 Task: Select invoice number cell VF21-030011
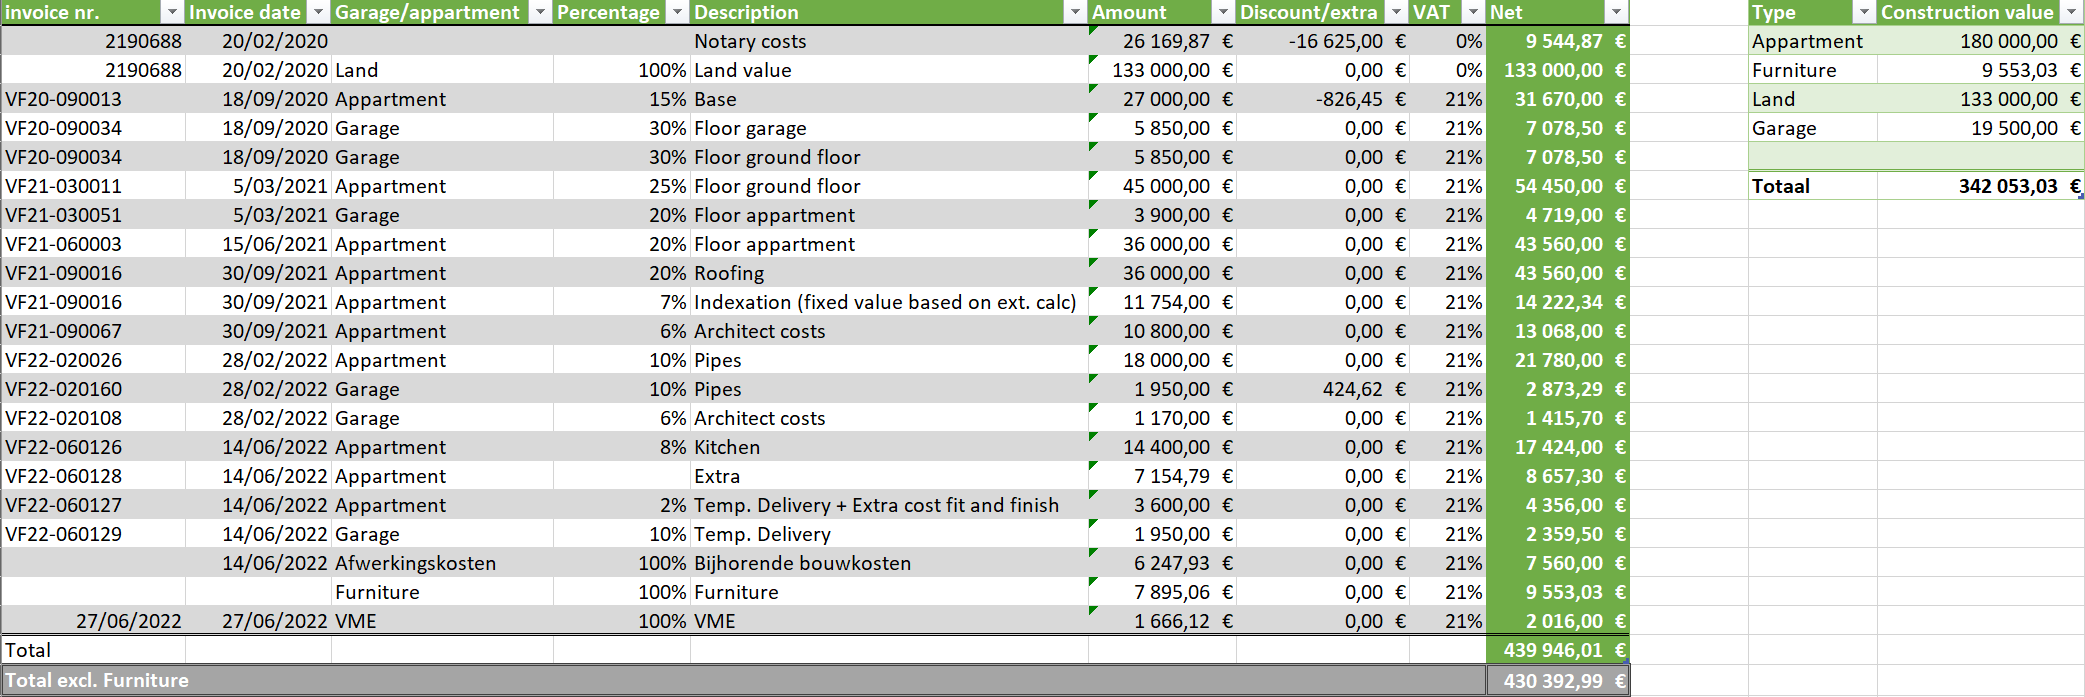point(93,186)
